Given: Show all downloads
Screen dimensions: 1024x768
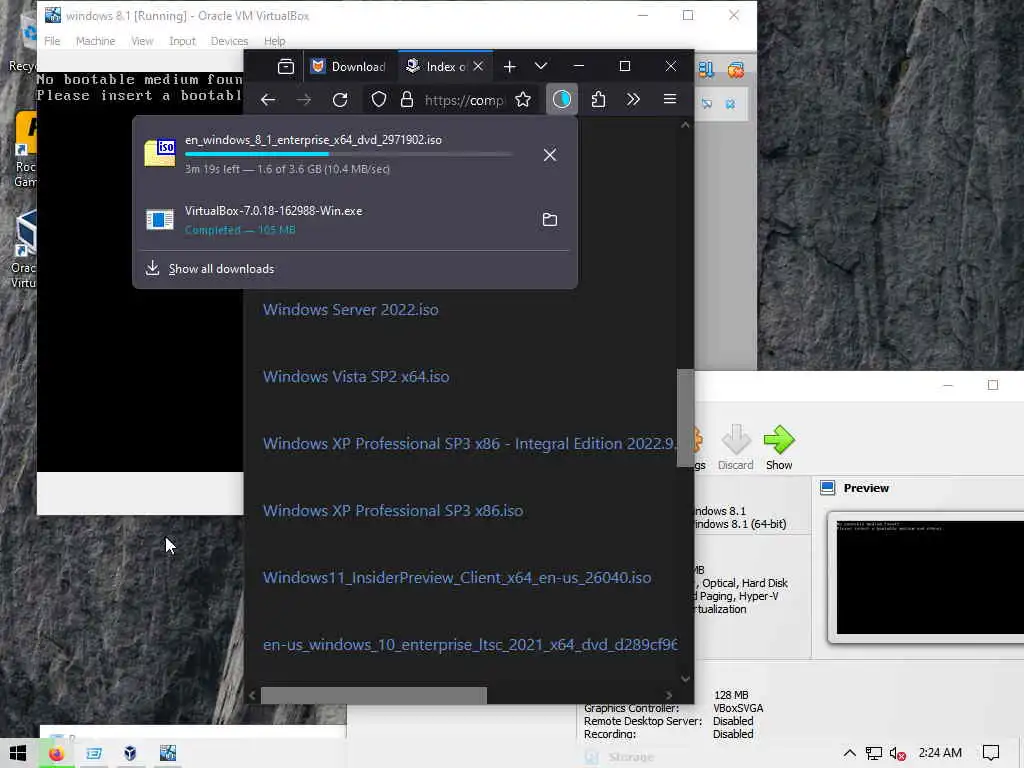Looking at the screenshot, I should tap(221, 269).
